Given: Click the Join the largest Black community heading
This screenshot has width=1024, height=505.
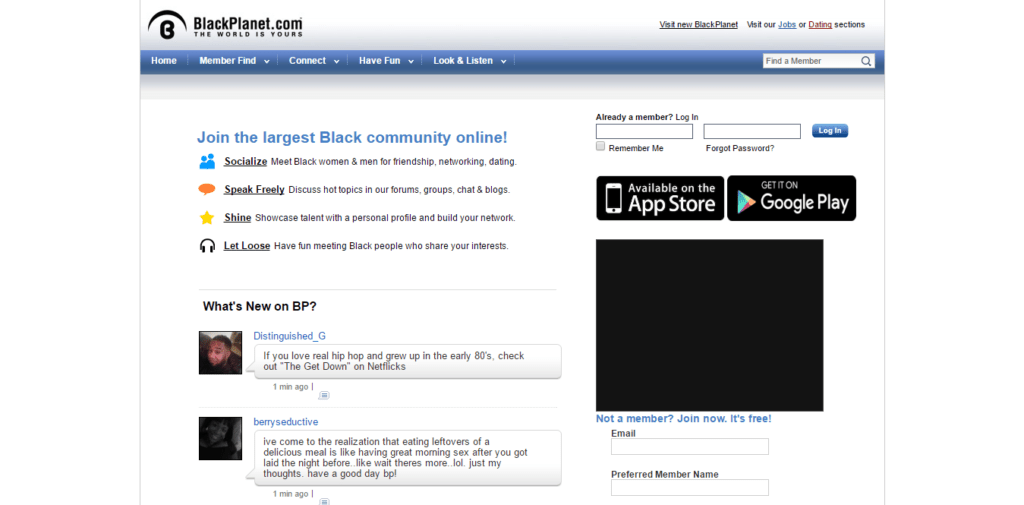Looking at the screenshot, I should (352, 138).
